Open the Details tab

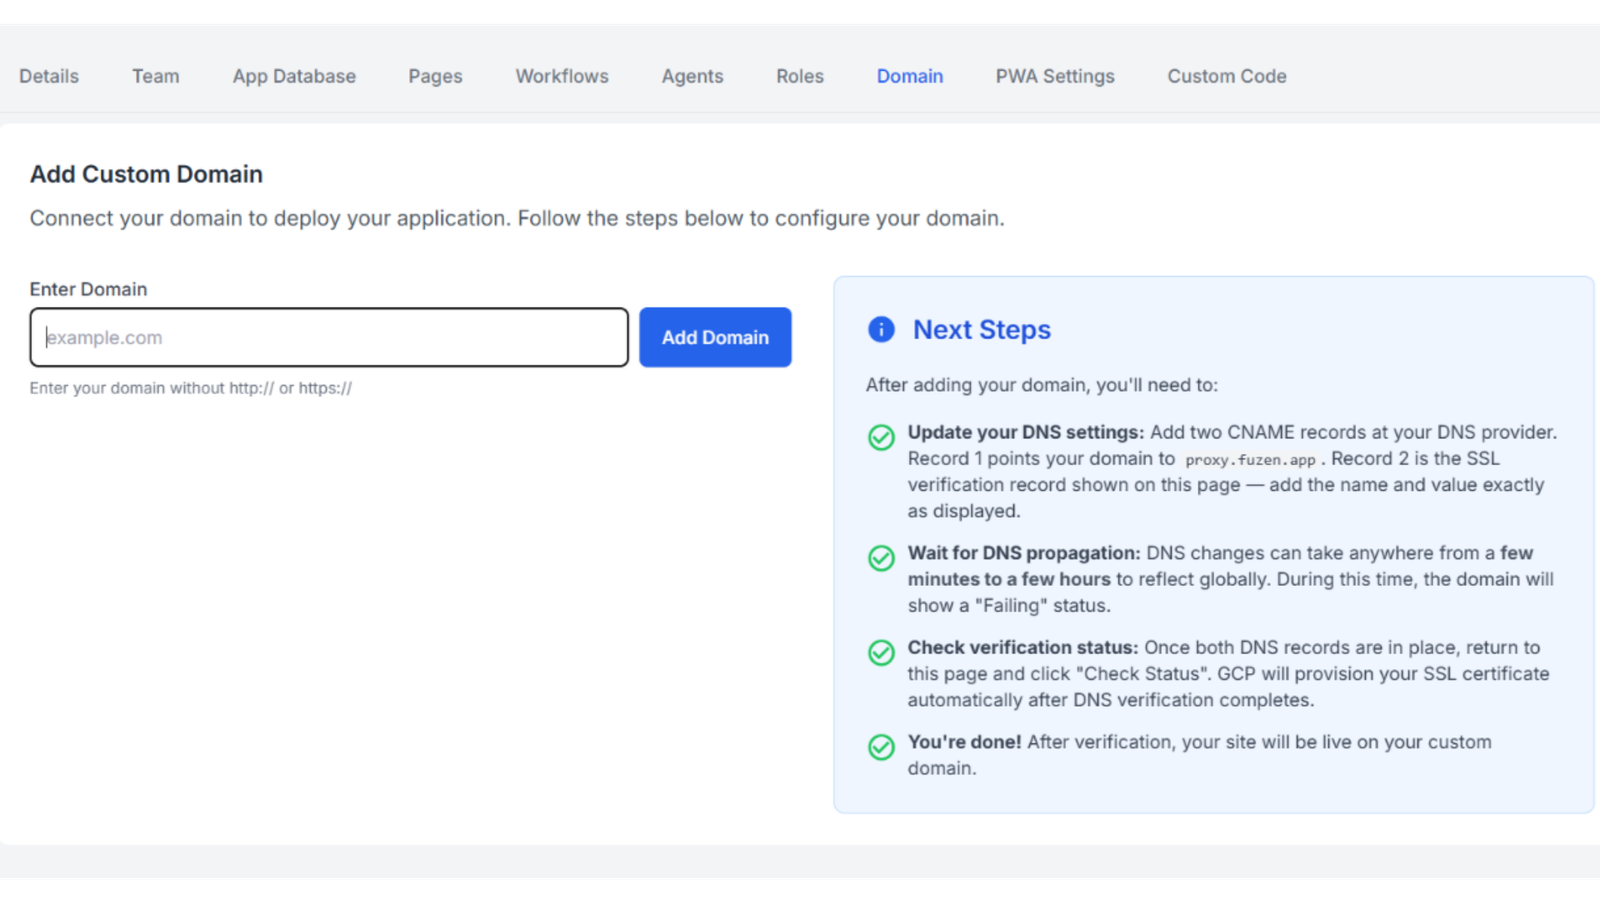click(x=49, y=76)
